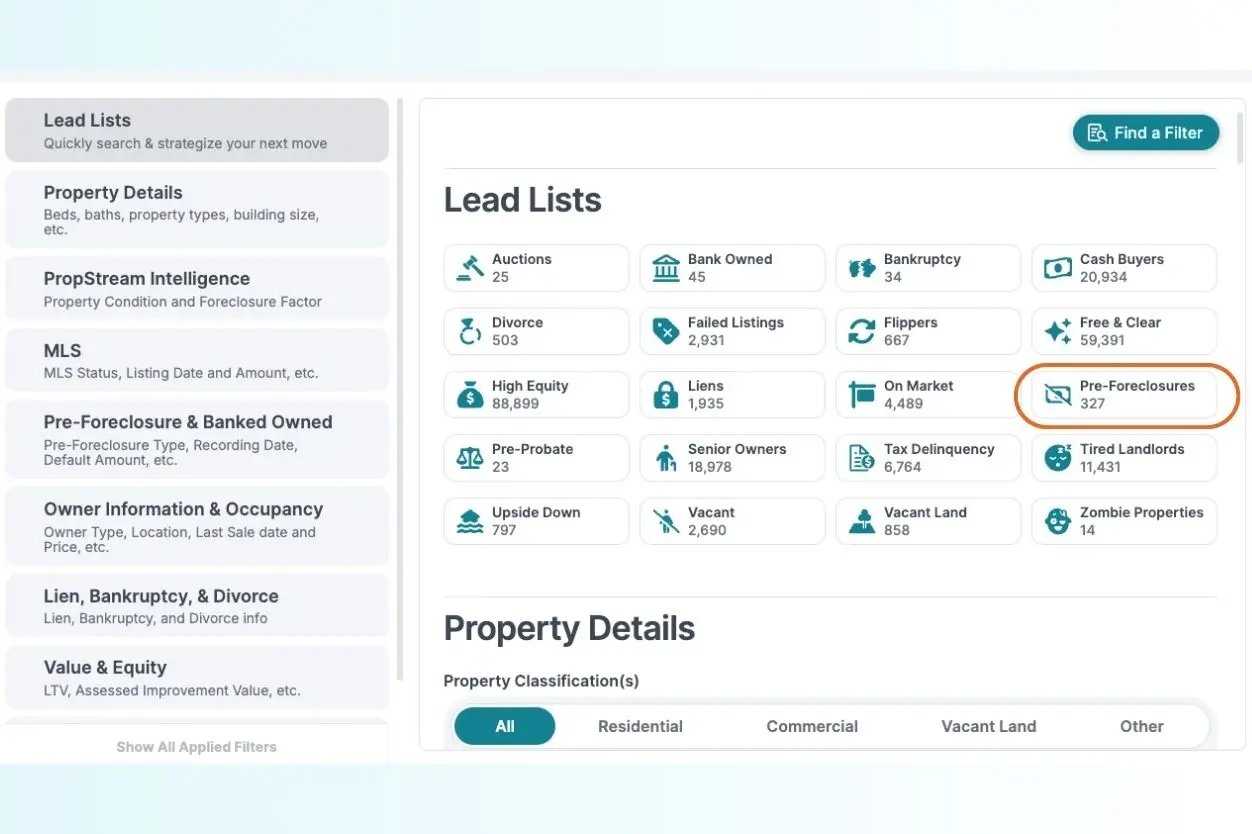
Task: Enable the Tired Landlords filter
Action: click(1124, 458)
